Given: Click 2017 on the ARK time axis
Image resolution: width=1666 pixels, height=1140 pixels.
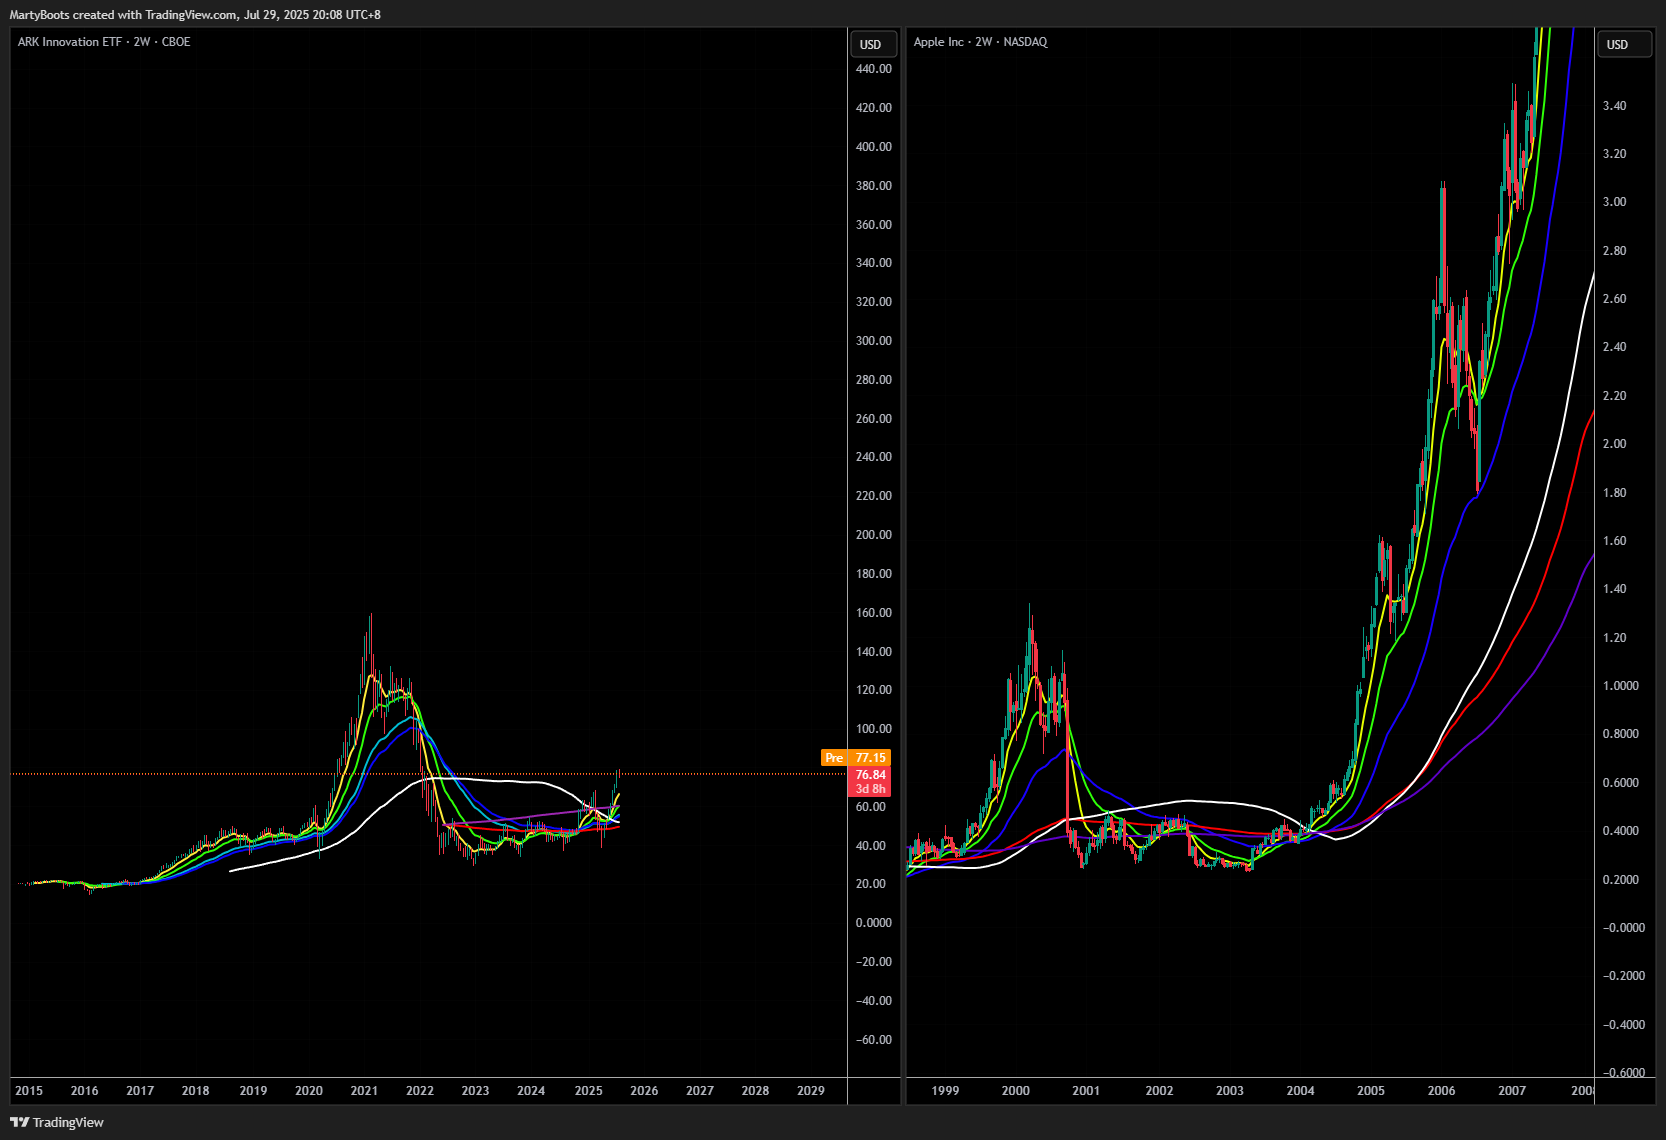Looking at the screenshot, I should pos(140,1091).
